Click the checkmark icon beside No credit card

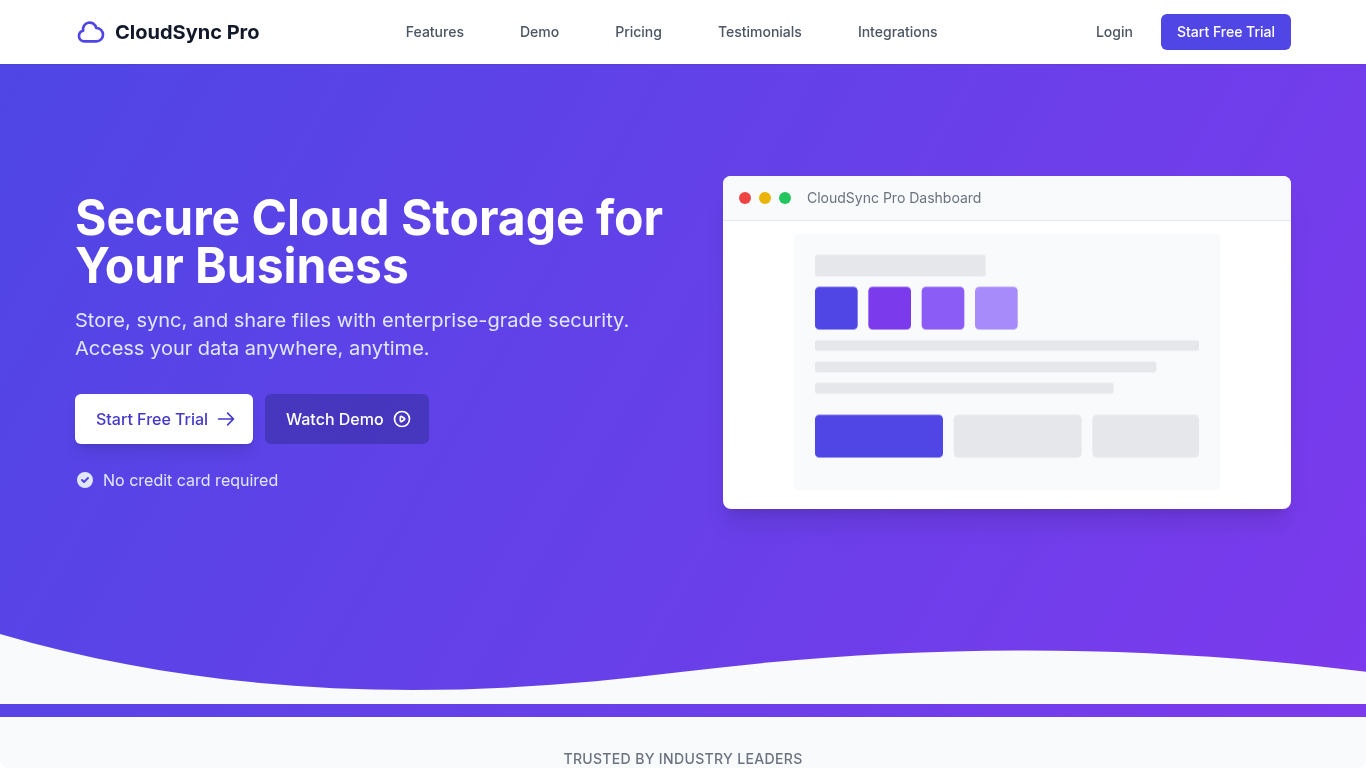click(85, 480)
